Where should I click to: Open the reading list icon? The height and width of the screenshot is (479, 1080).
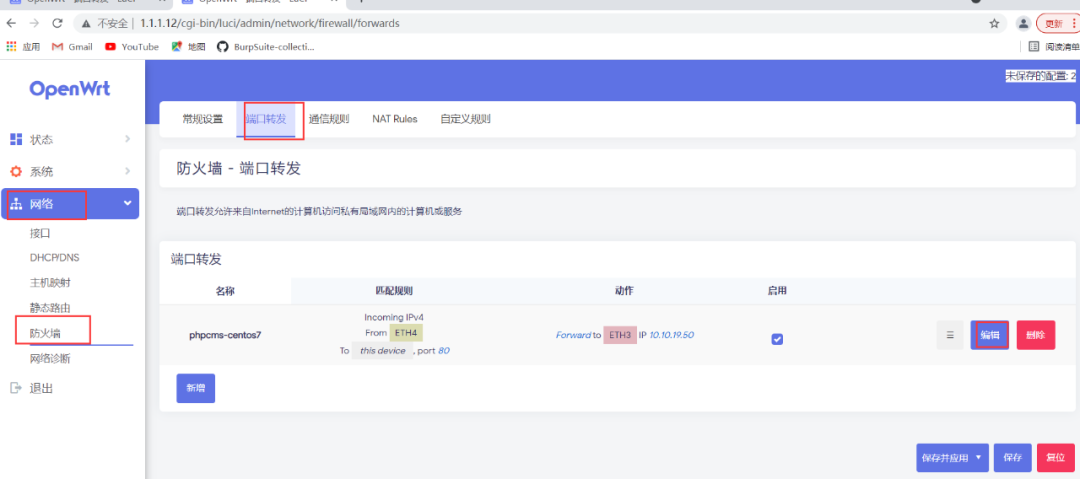(1034, 47)
